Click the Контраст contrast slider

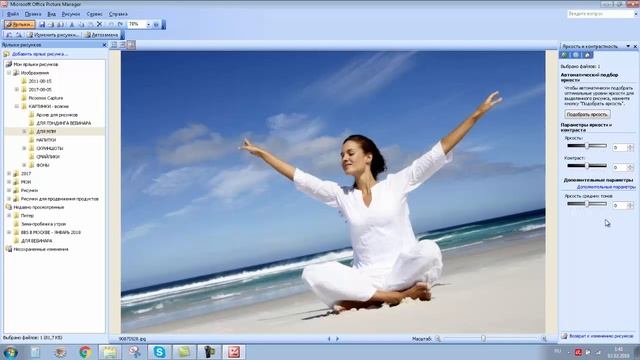pos(587,166)
